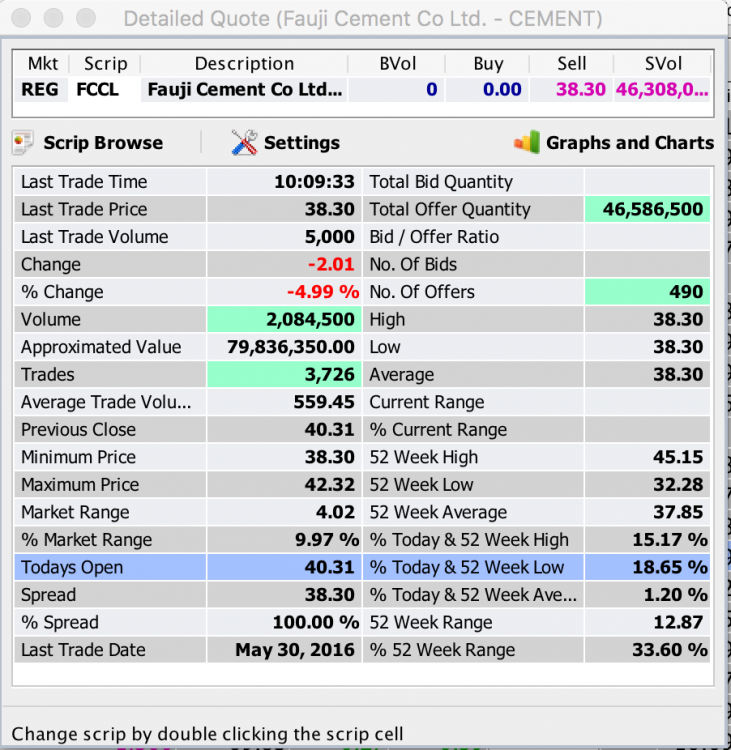
Task: Click the Buy value 0.00
Action: 502,89
